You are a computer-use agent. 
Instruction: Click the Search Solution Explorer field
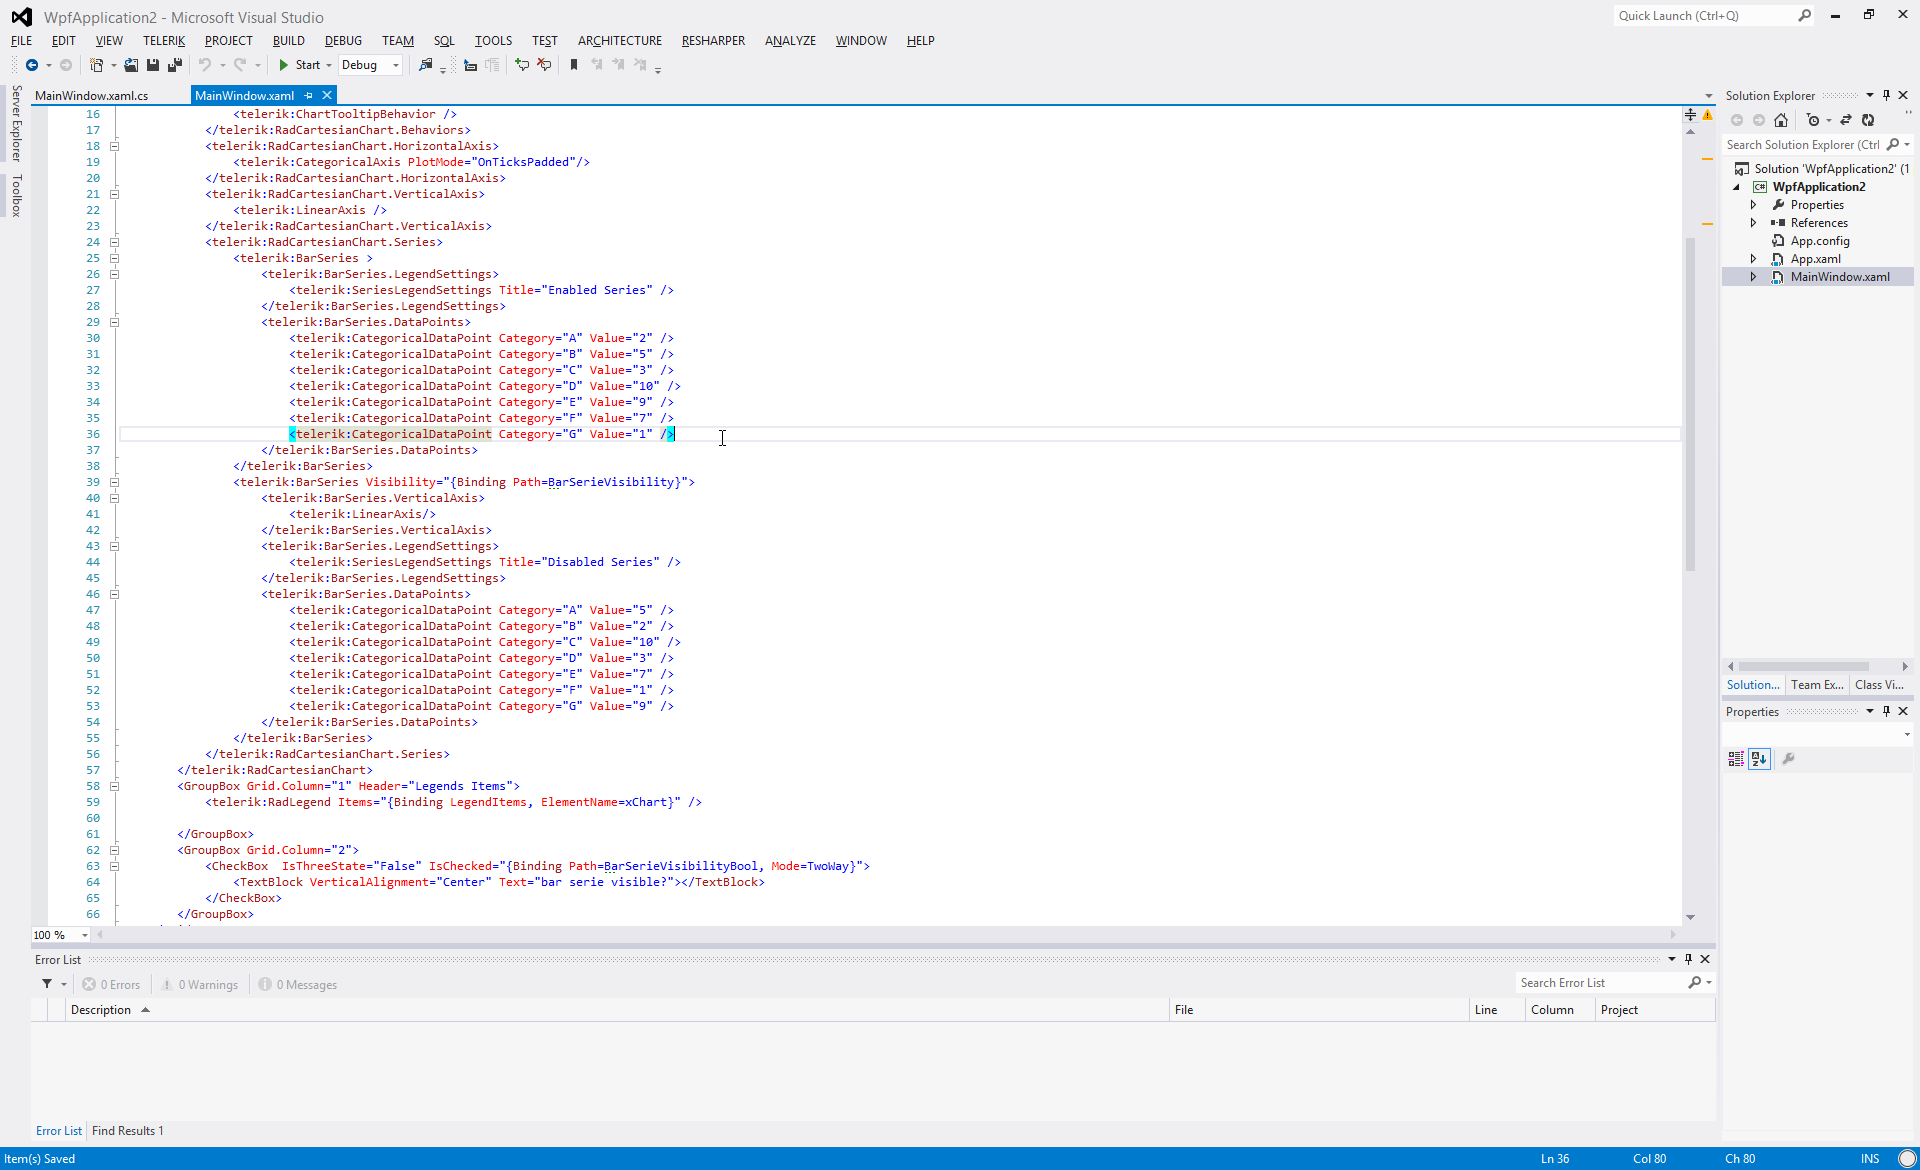[1803, 145]
